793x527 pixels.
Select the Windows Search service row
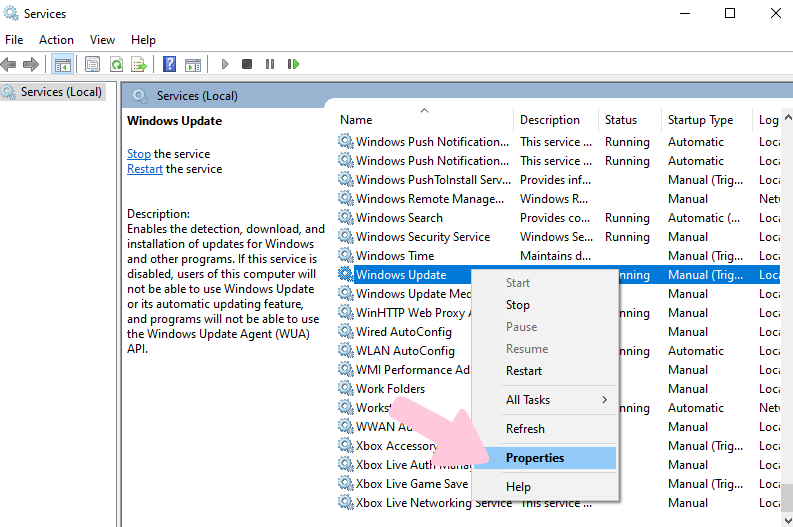[x=399, y=218]
